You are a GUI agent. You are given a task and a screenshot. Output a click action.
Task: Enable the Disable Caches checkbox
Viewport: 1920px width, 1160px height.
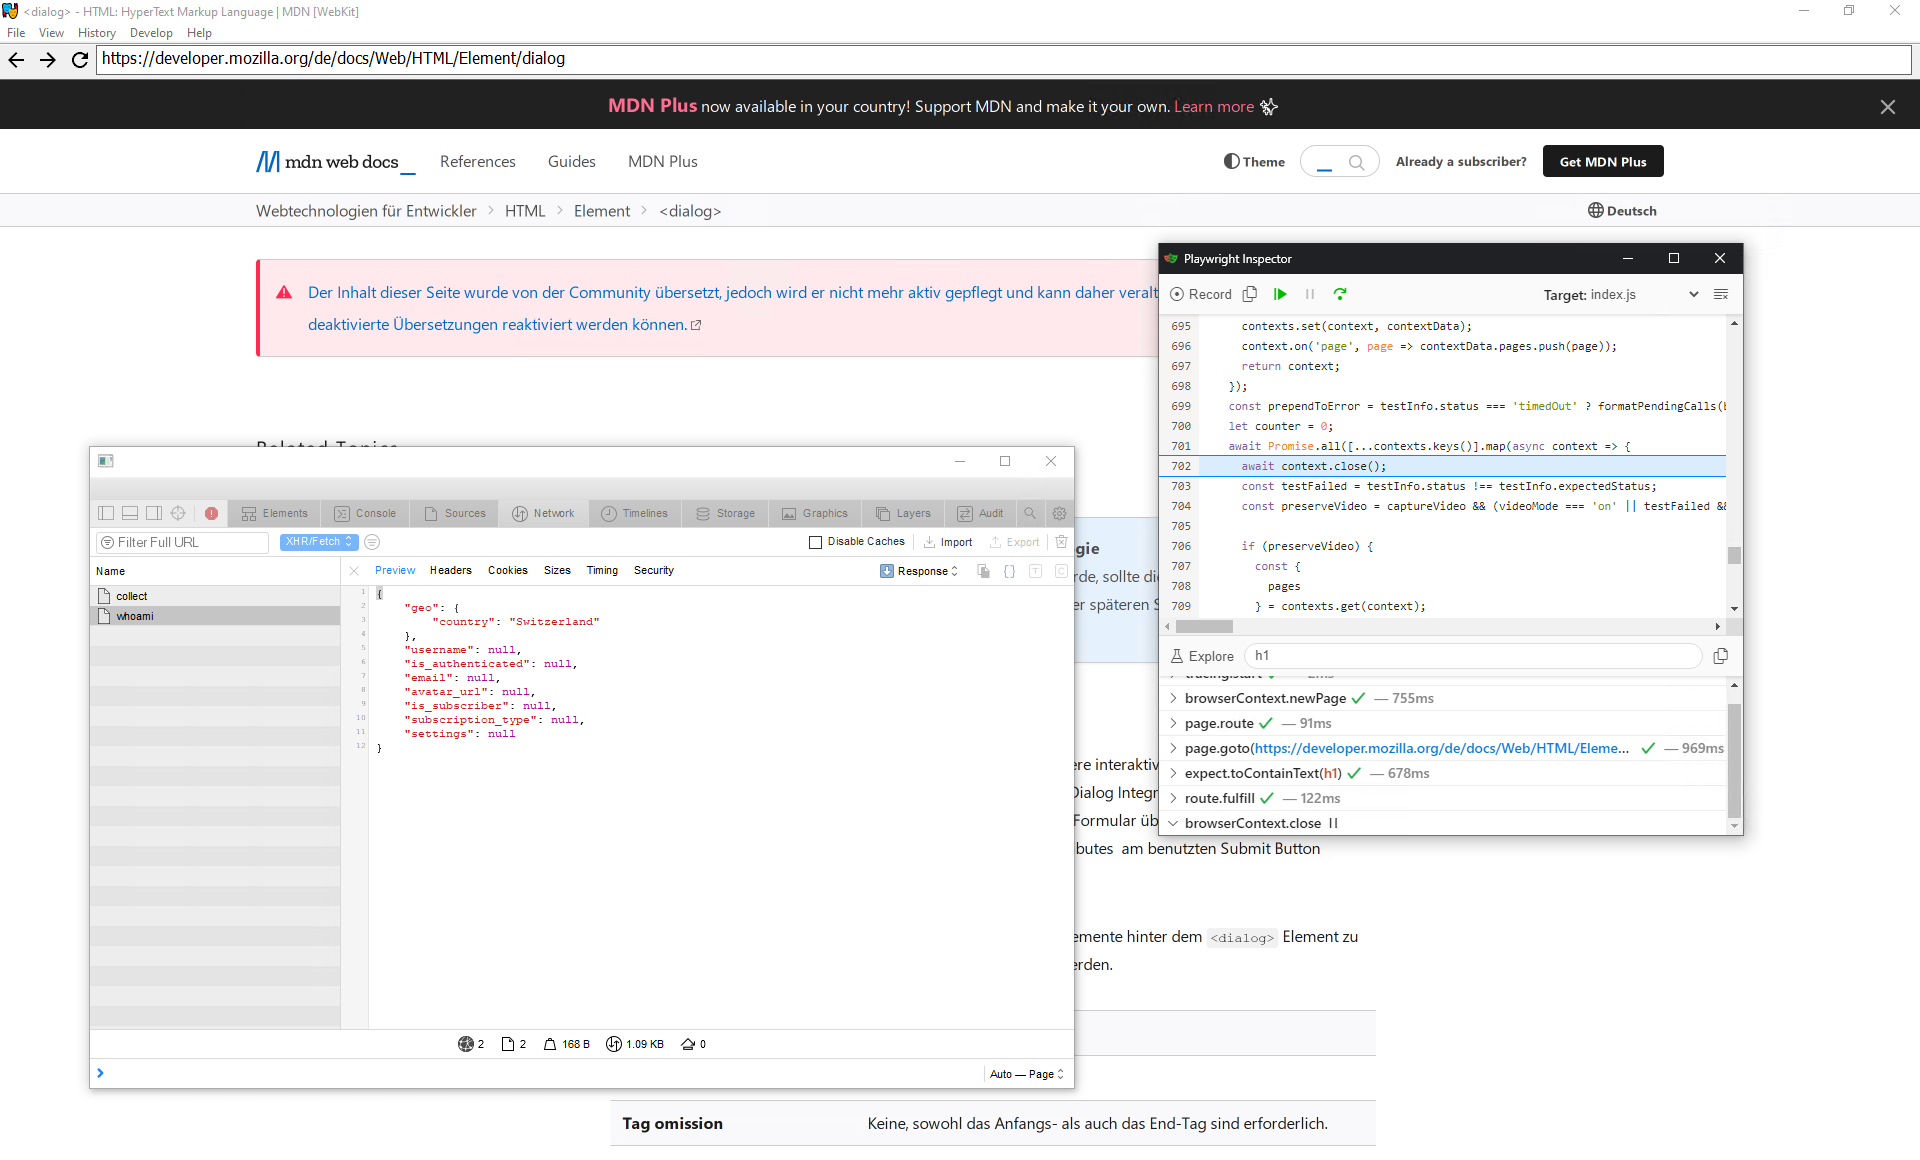tap(816, 542)
